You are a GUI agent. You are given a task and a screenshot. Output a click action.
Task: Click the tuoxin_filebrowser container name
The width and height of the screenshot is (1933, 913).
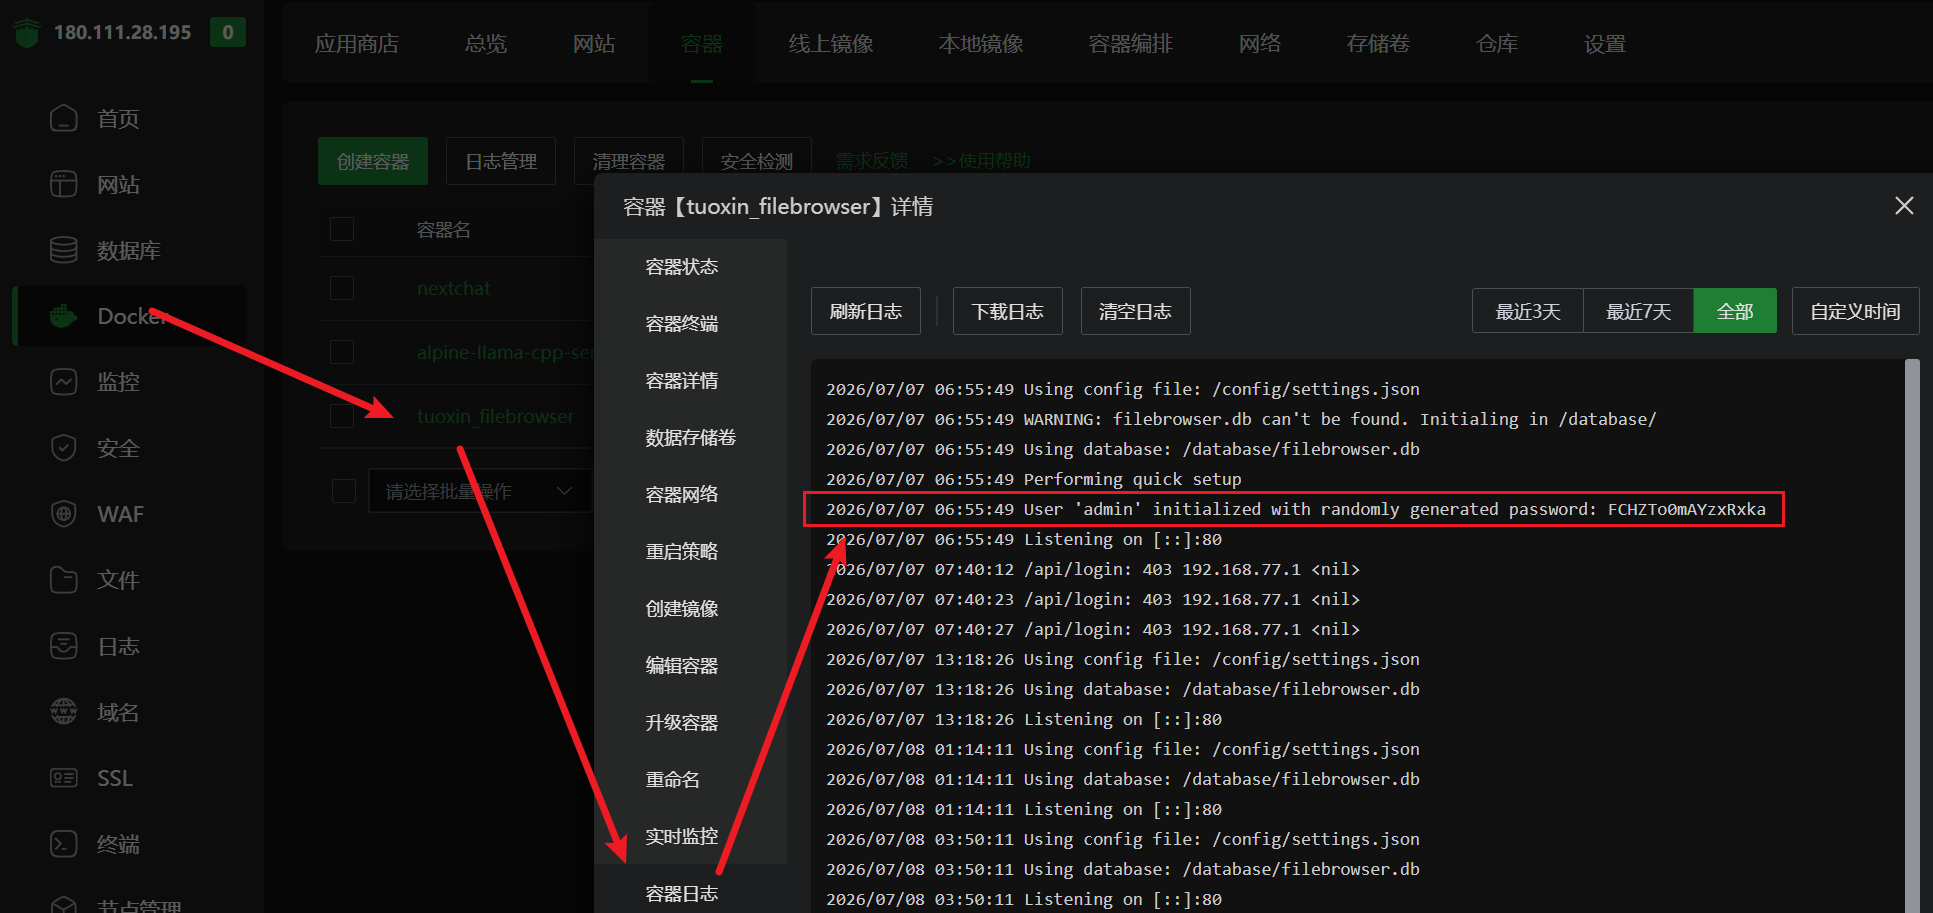point(495,417)
